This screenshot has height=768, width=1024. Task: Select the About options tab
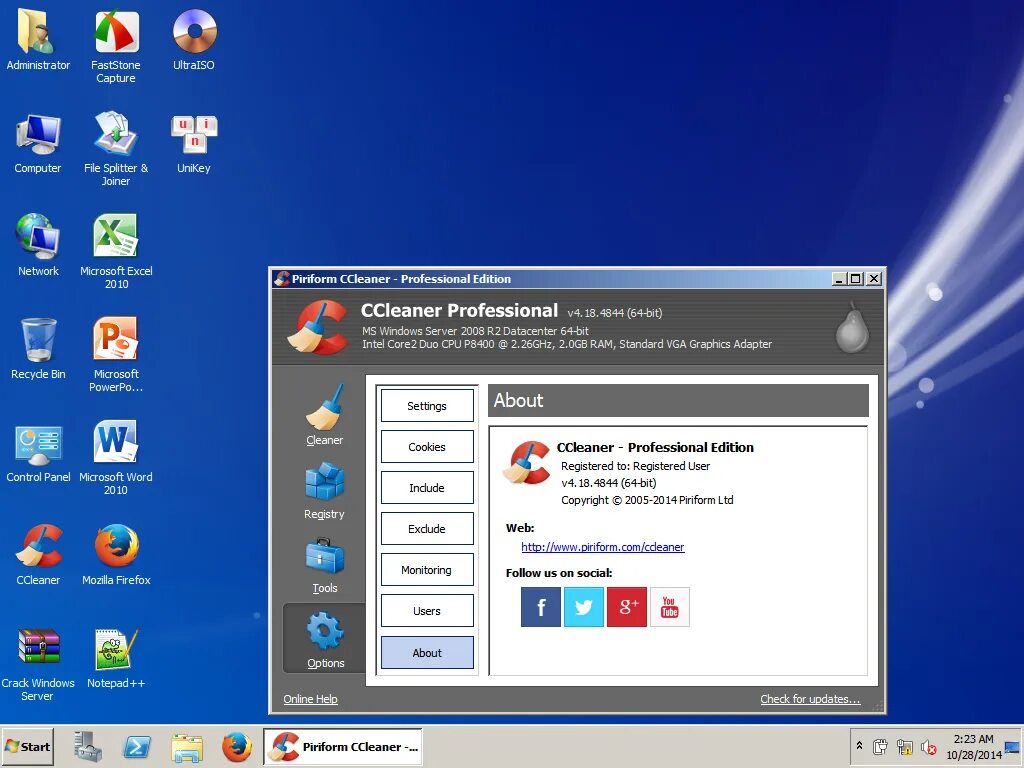427,652
